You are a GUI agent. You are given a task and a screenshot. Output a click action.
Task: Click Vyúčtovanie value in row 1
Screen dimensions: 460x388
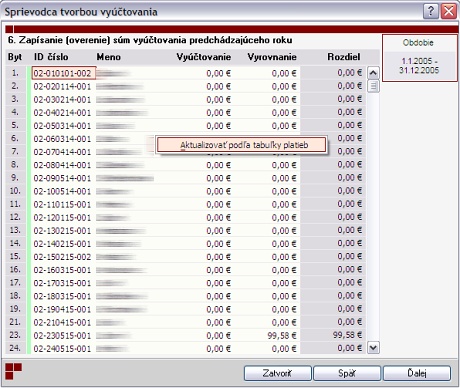218,73
